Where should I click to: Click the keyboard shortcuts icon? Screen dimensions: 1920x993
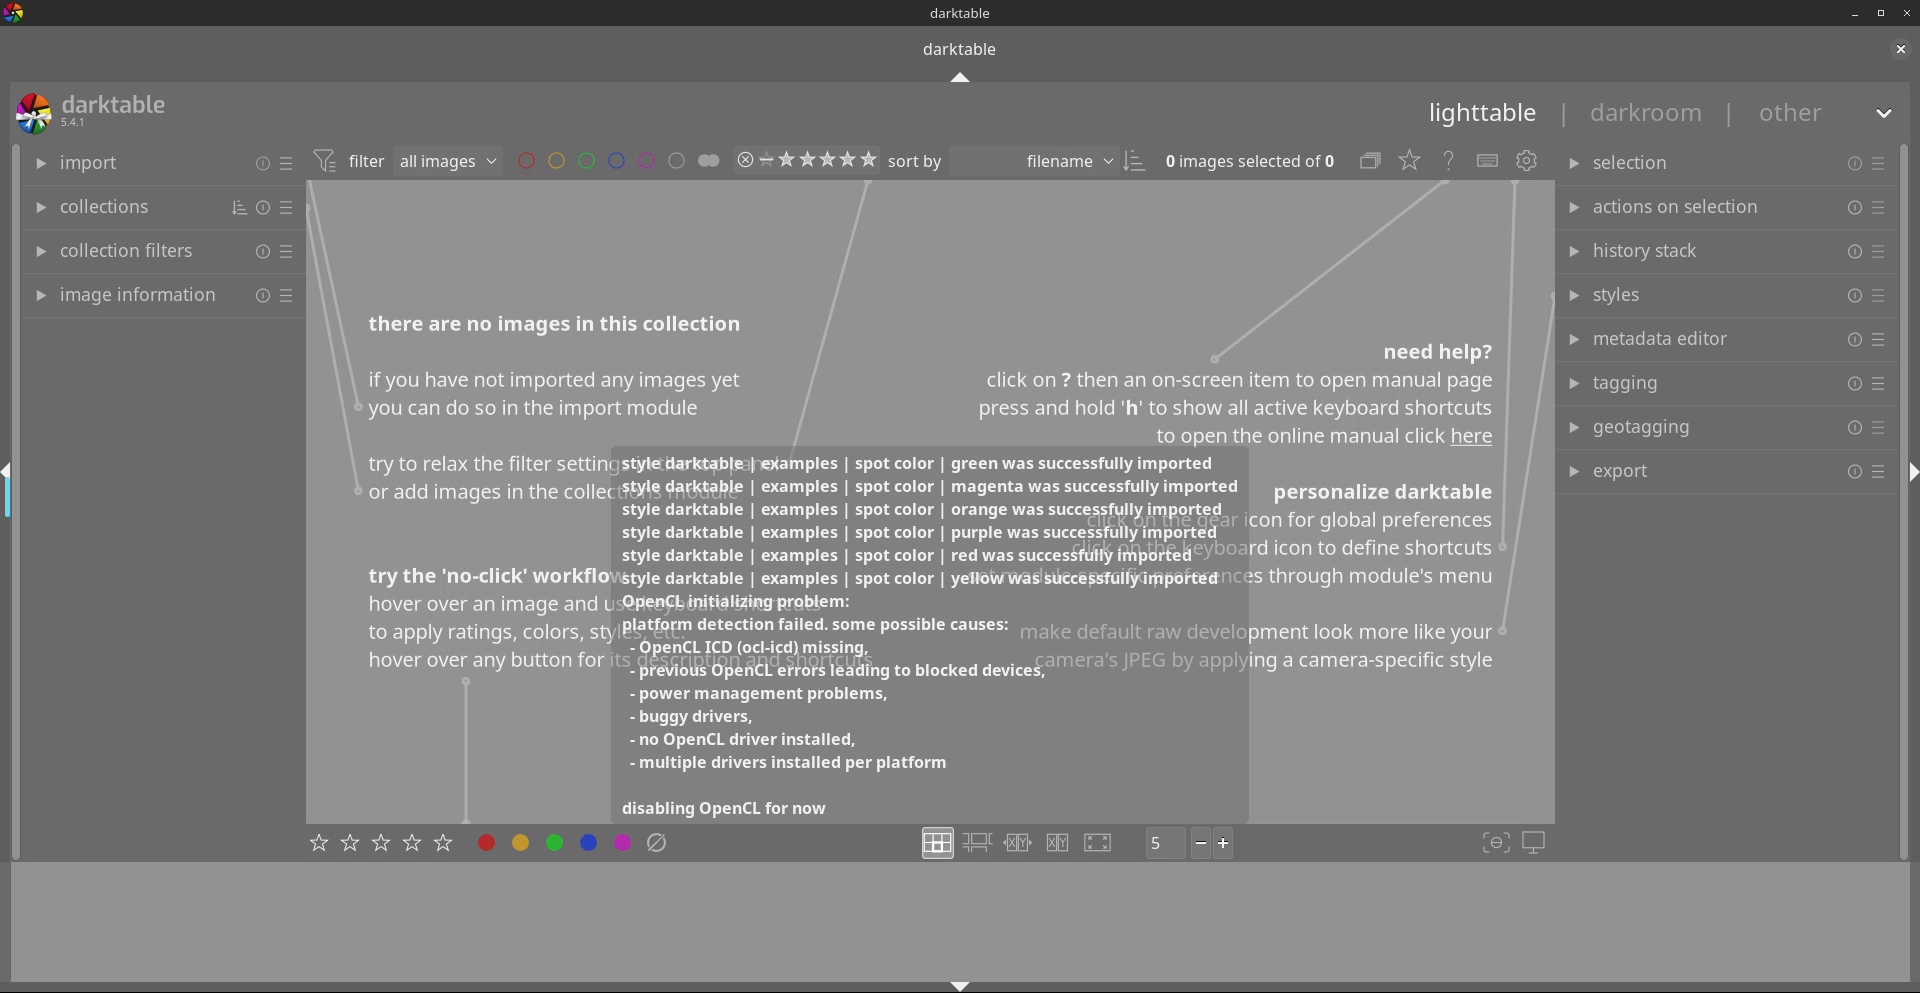click(1487, 161)
